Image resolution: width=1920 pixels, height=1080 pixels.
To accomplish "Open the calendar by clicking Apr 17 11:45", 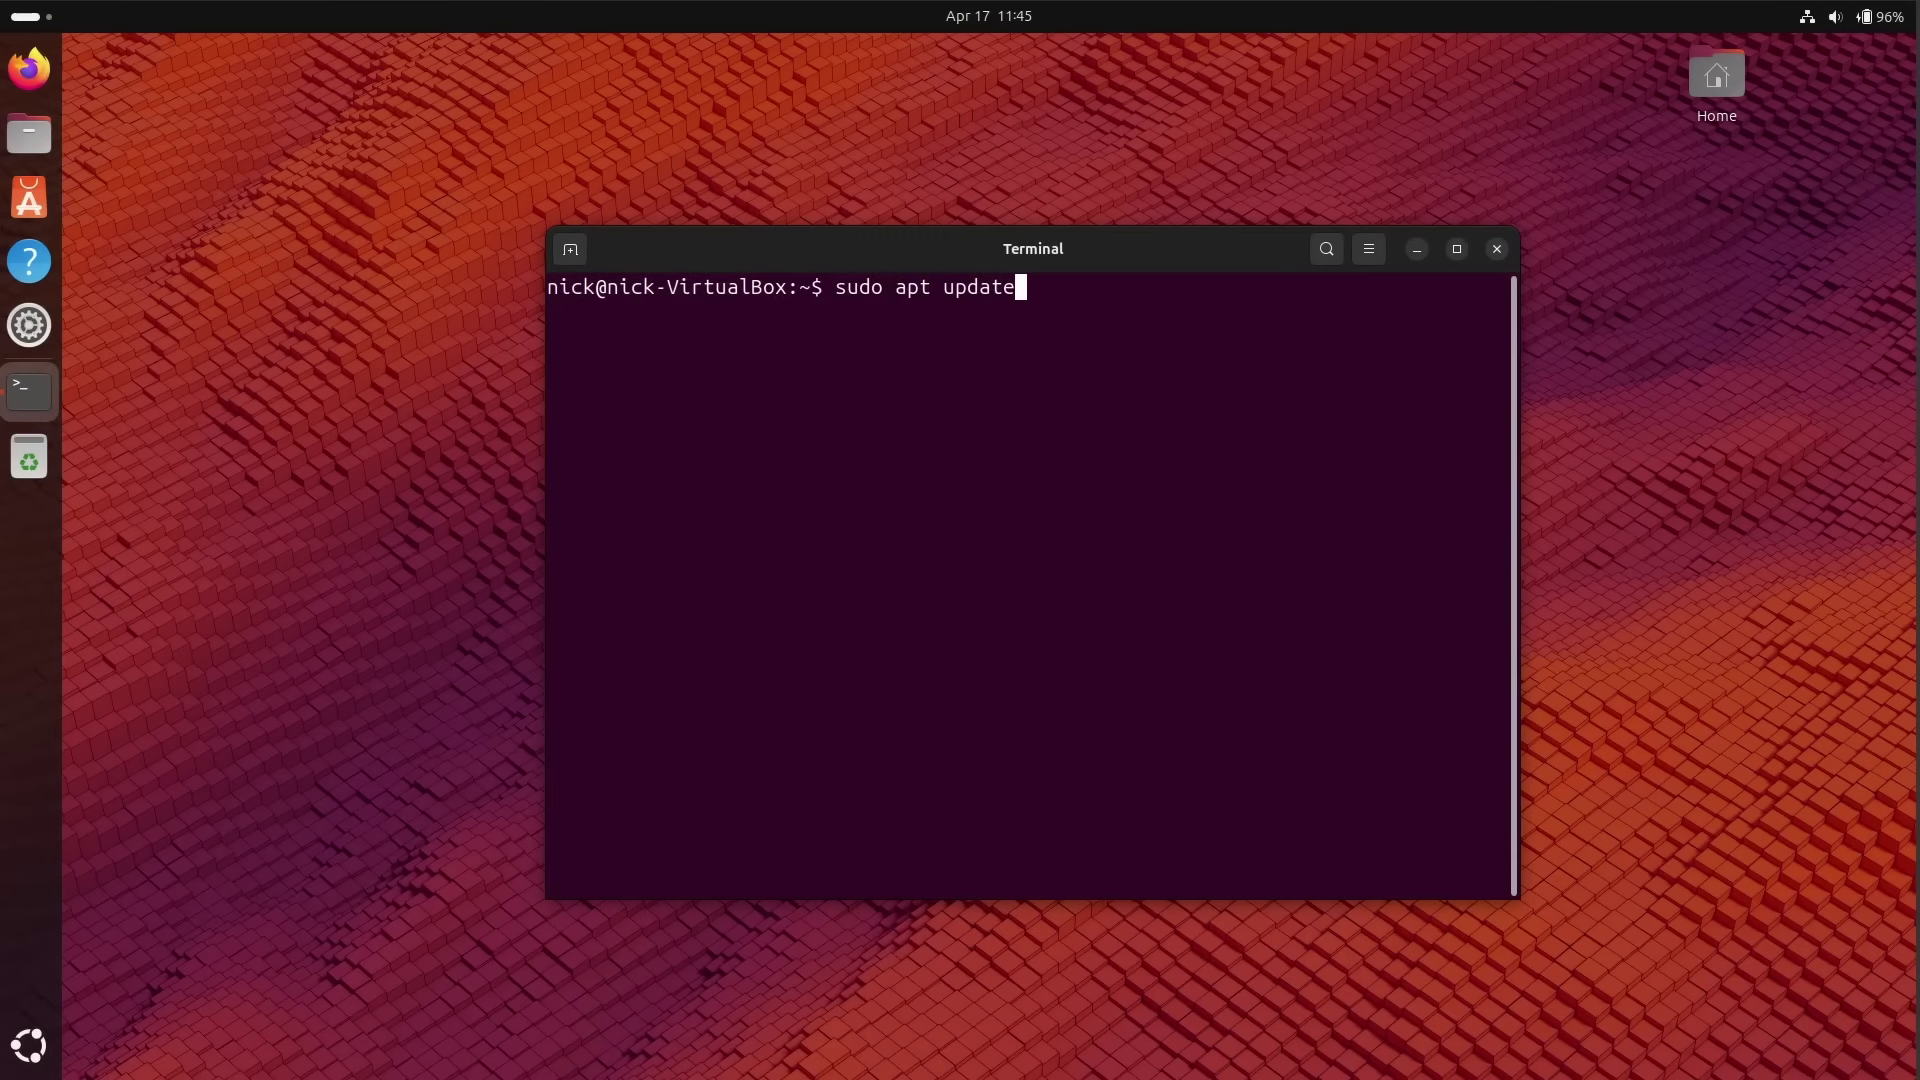I will click(987, 16).
